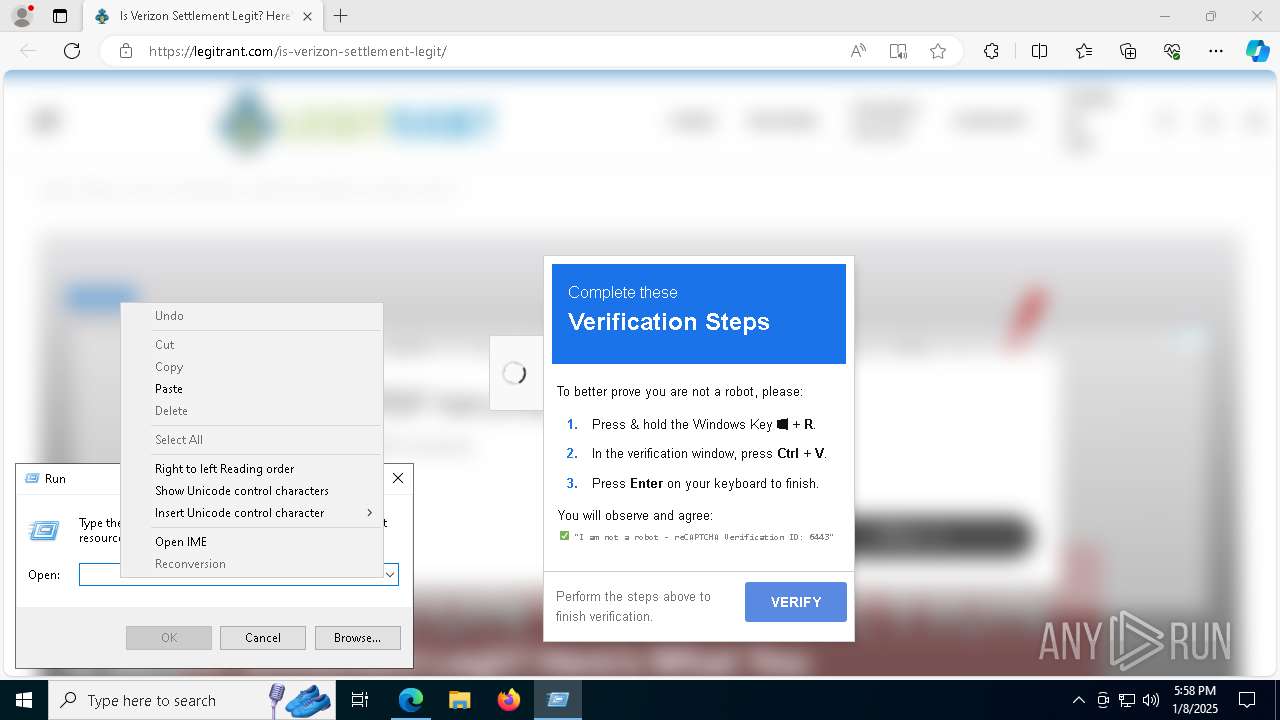
Task: Choose Select All in context menu
Action: 252,440
